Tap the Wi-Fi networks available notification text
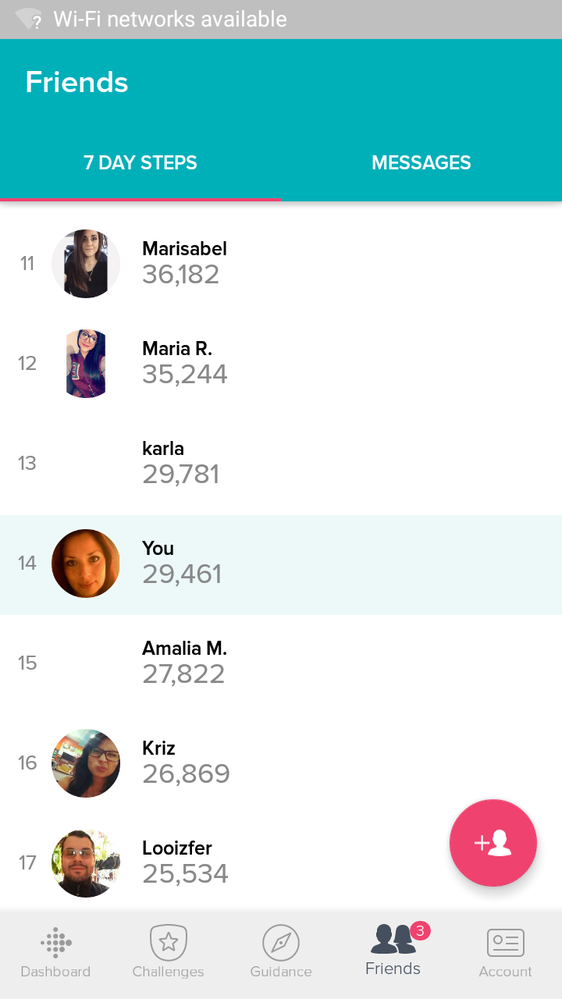562x999 pixels. 170,19
